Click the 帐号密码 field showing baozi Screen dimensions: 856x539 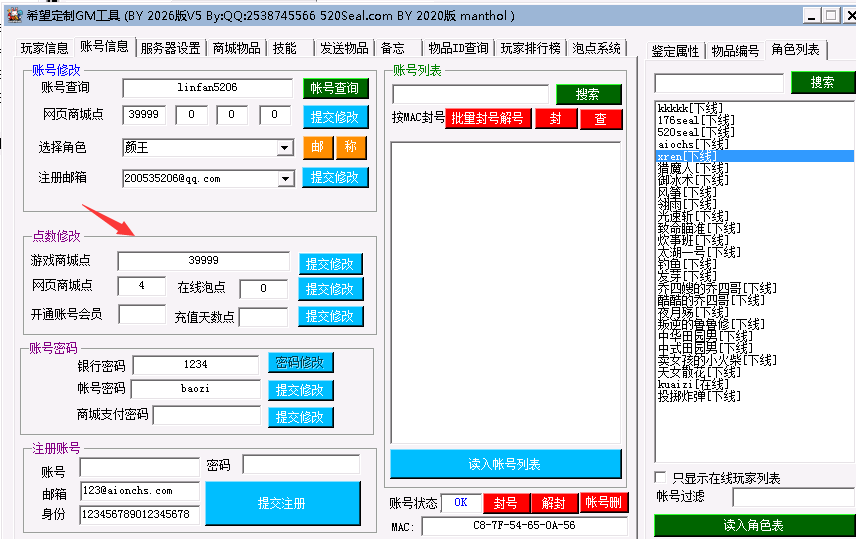pos(195,389)
